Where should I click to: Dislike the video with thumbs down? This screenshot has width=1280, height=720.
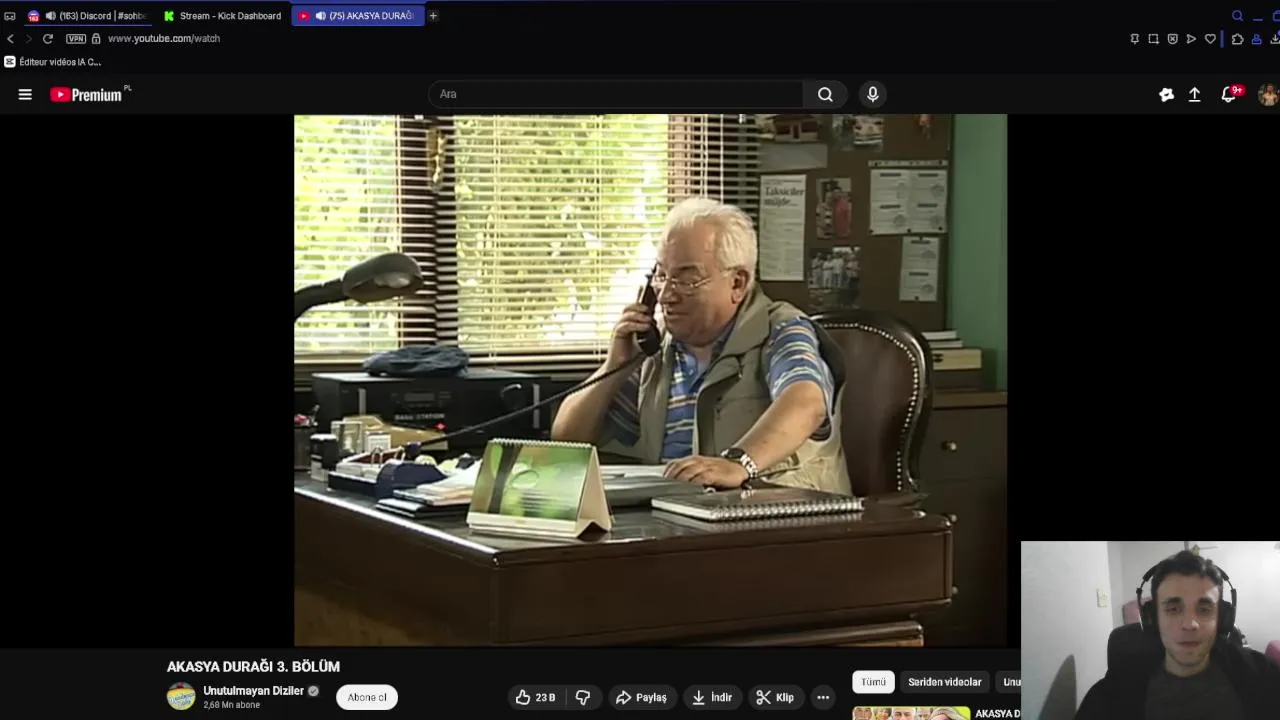583,697
